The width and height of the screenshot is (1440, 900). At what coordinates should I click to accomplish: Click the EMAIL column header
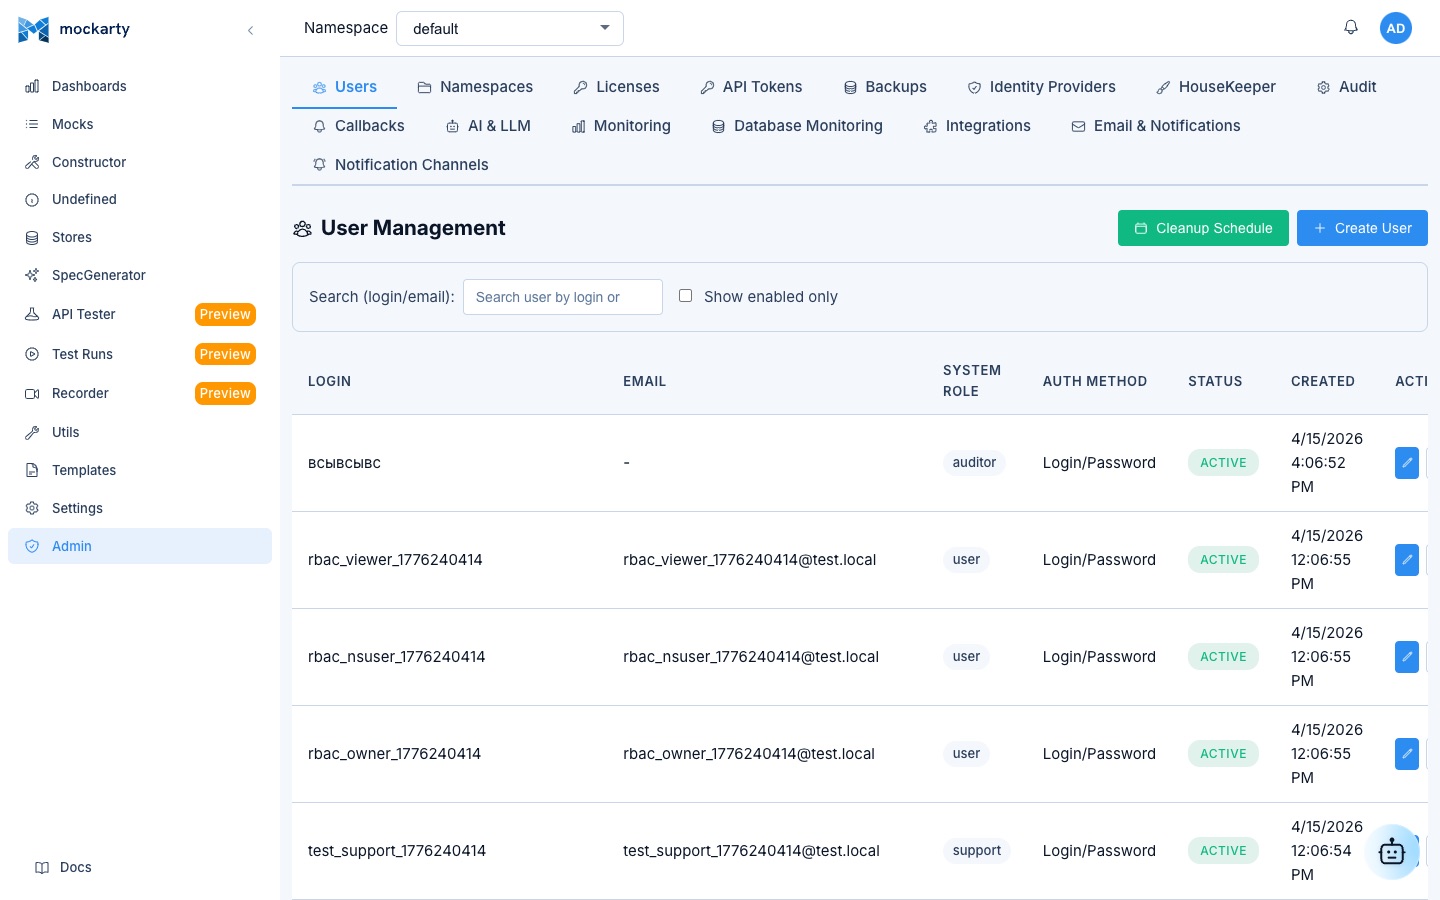tap(644, 381)
